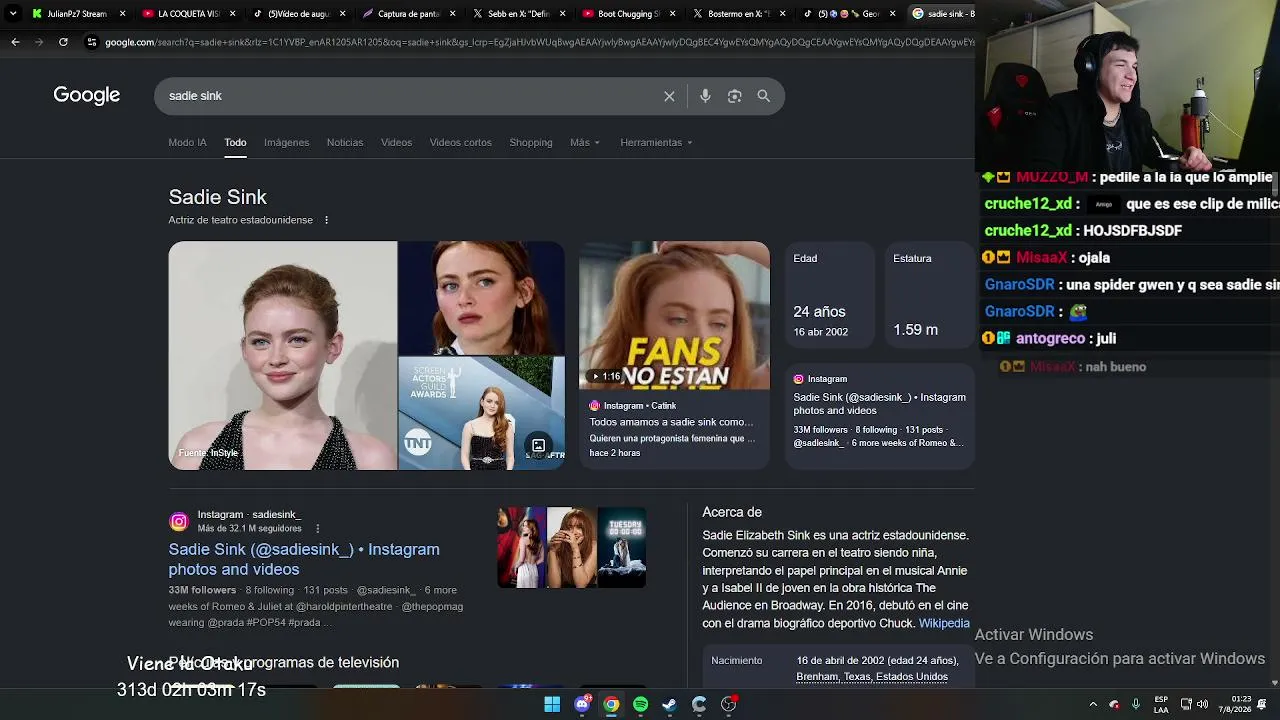Screen dimensions: 1280x720
Task: Click the Instagram favicon of the sadiesink_ result
Action: click(x=179, y=521)
